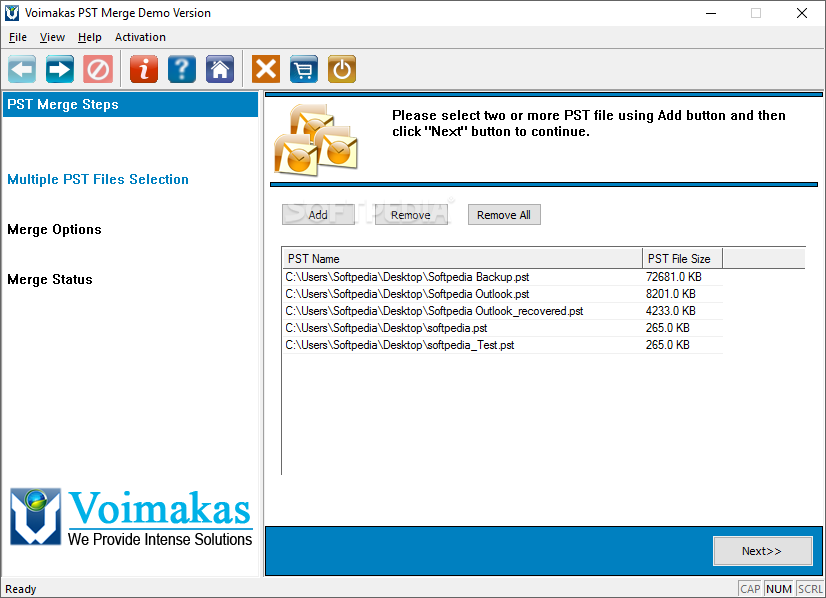This screenshot has width=826, height=598.
Task: Select the Merge Status step
Action: click(x=50, y=280)
